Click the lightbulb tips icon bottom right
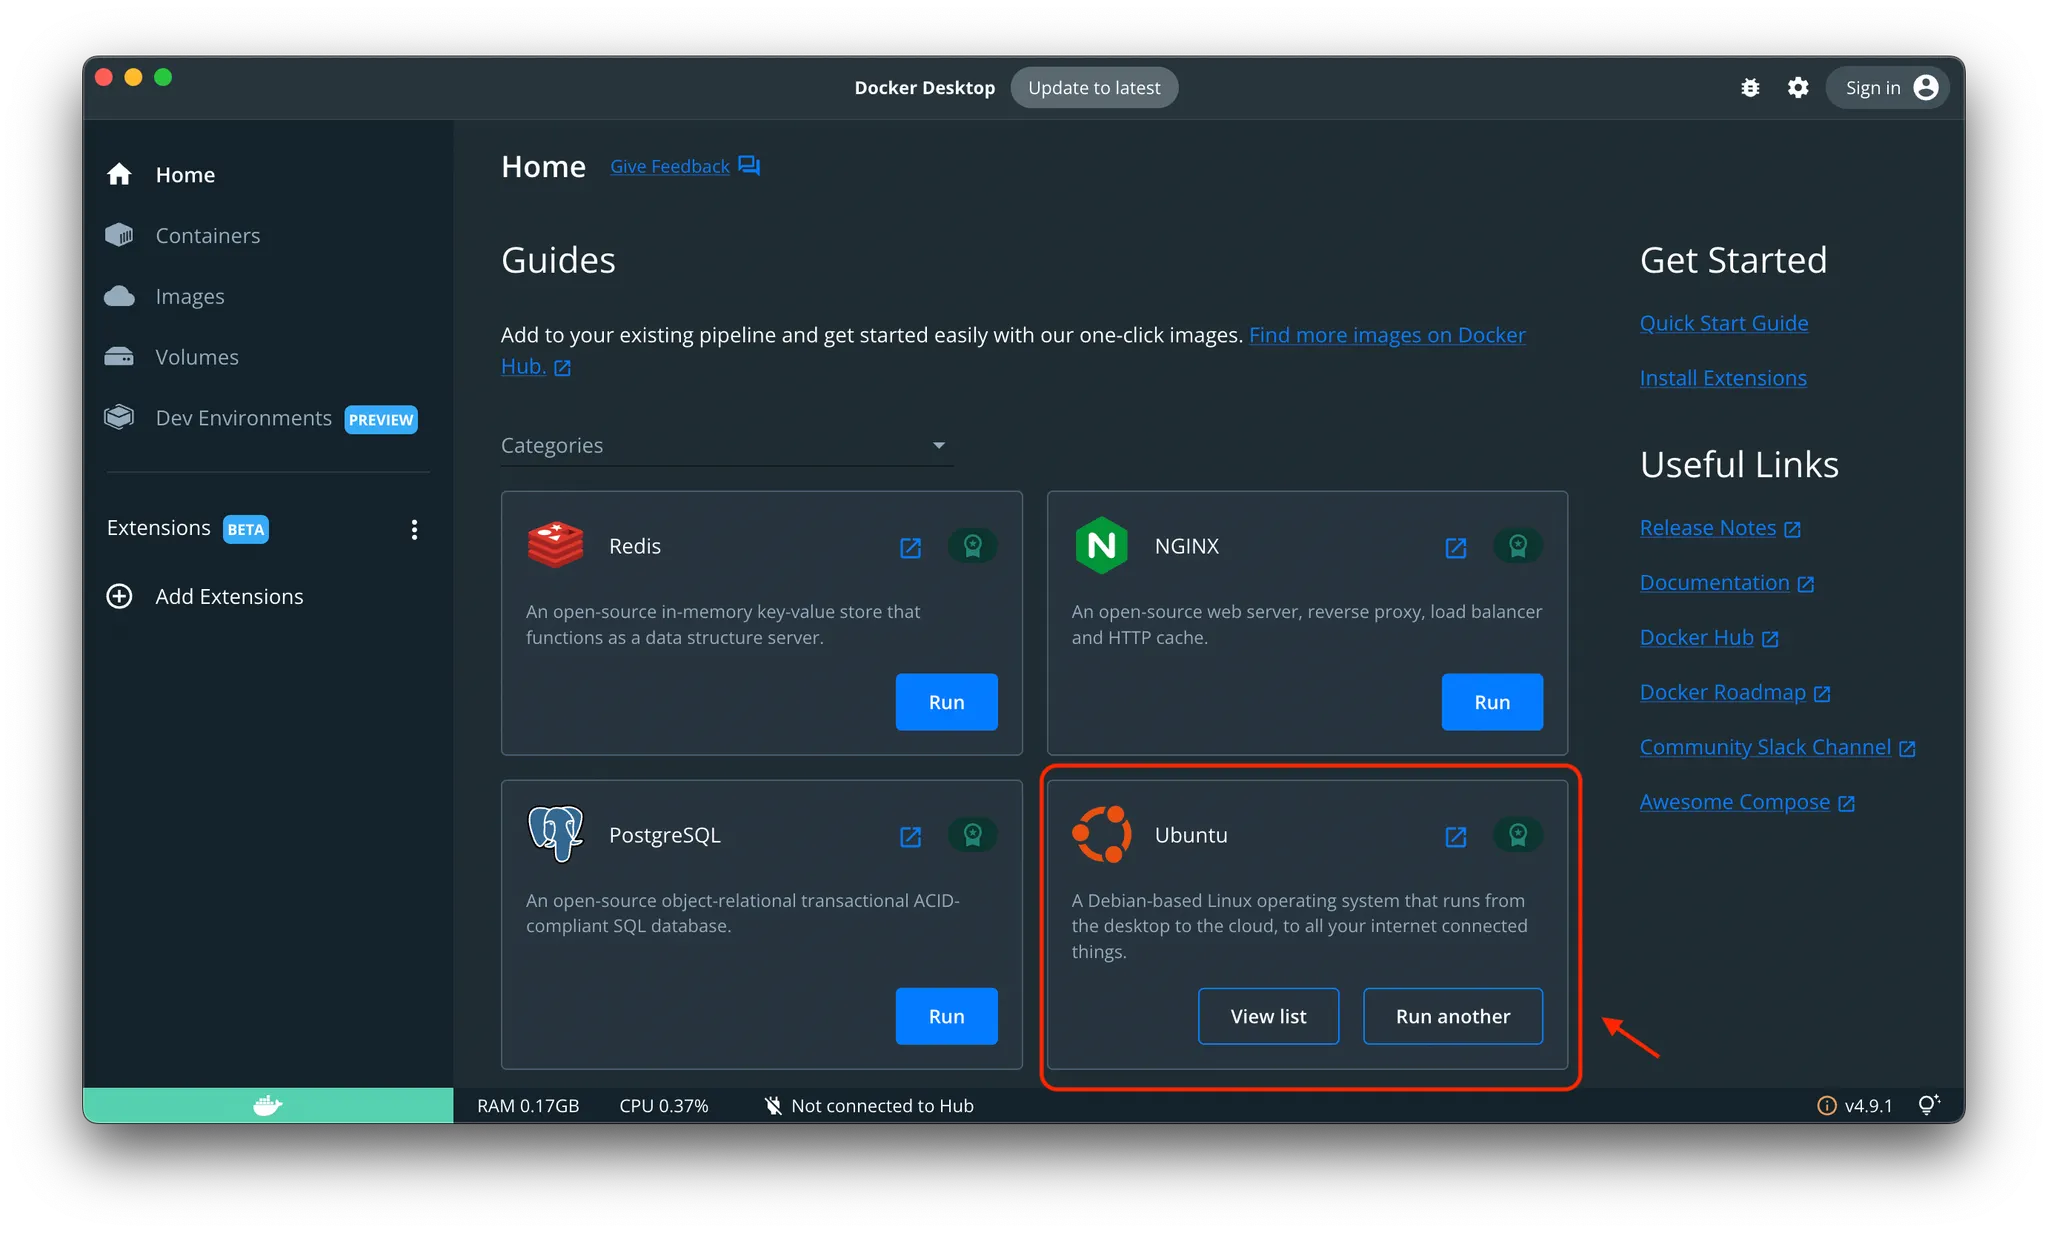Image resolution: width=2048 pixels, height=1233 pixels. 1929,1104
